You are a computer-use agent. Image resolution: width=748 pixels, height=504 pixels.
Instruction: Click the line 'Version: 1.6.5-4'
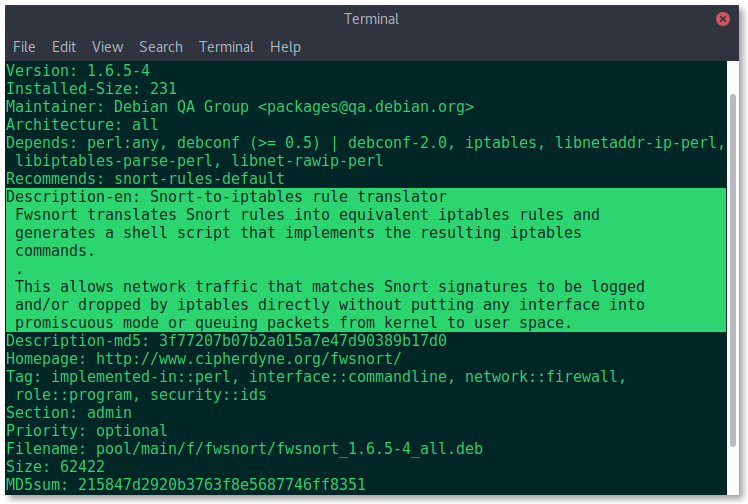point(78,71)
